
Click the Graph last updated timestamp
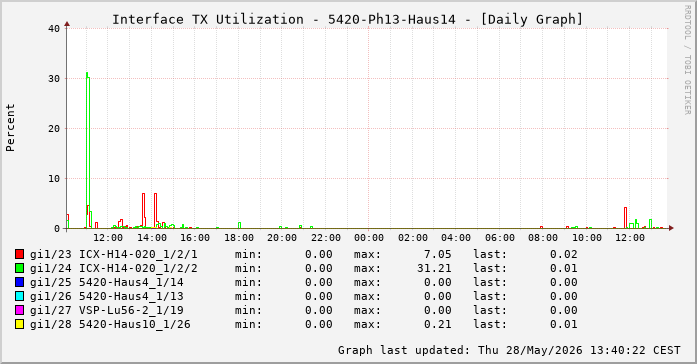click(509, 350)
